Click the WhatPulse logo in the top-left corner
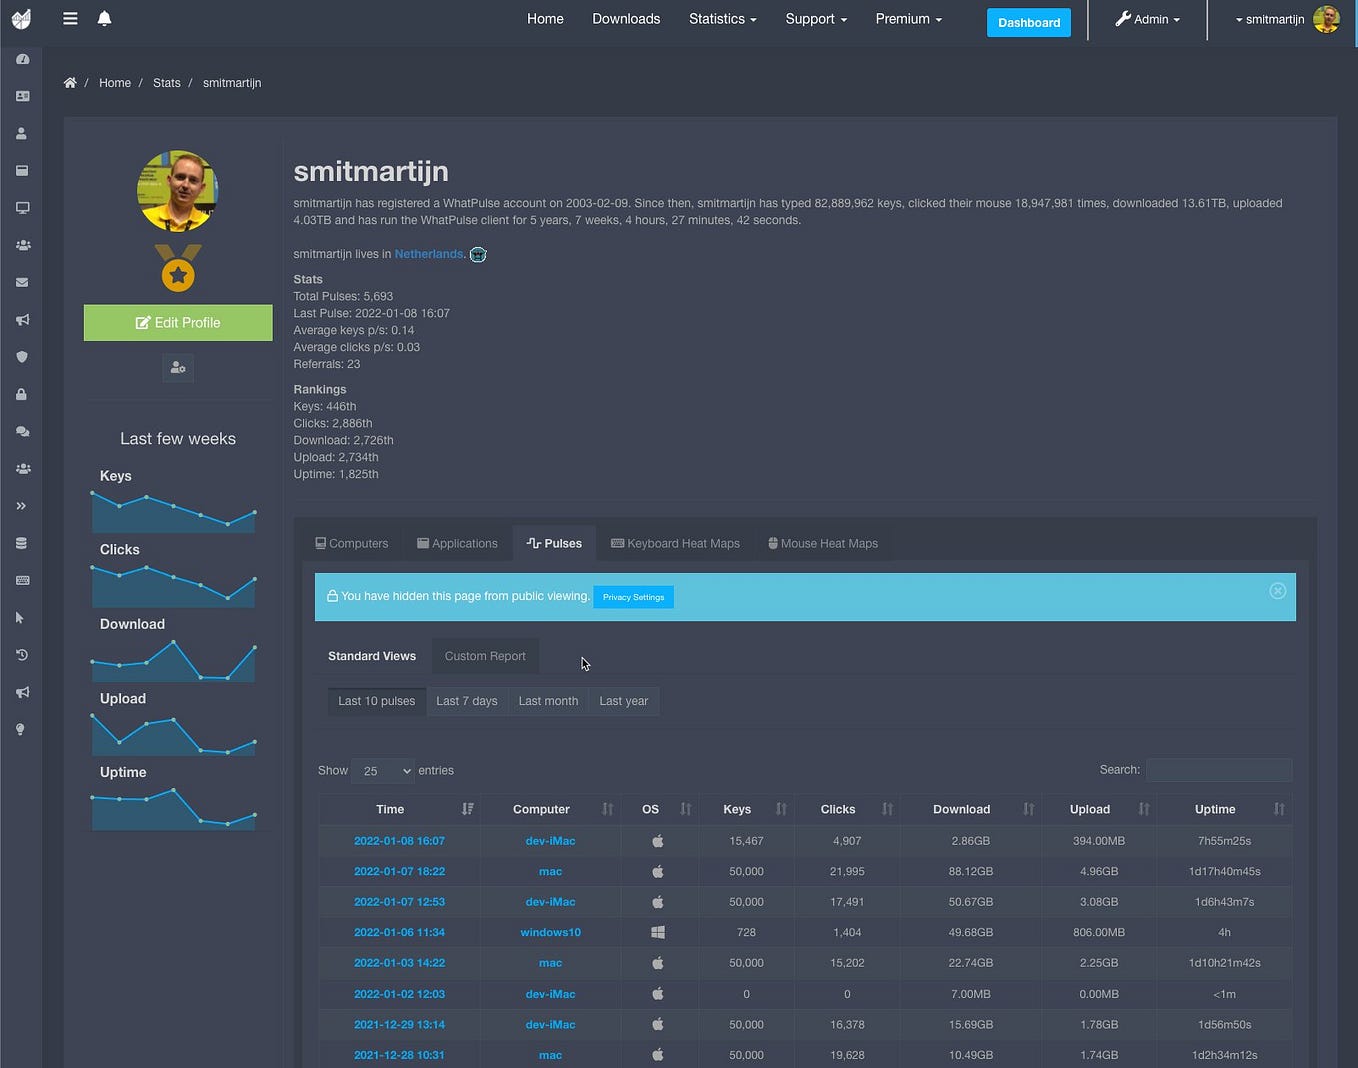The image size is (1358, 1068). tap(21, 18)
